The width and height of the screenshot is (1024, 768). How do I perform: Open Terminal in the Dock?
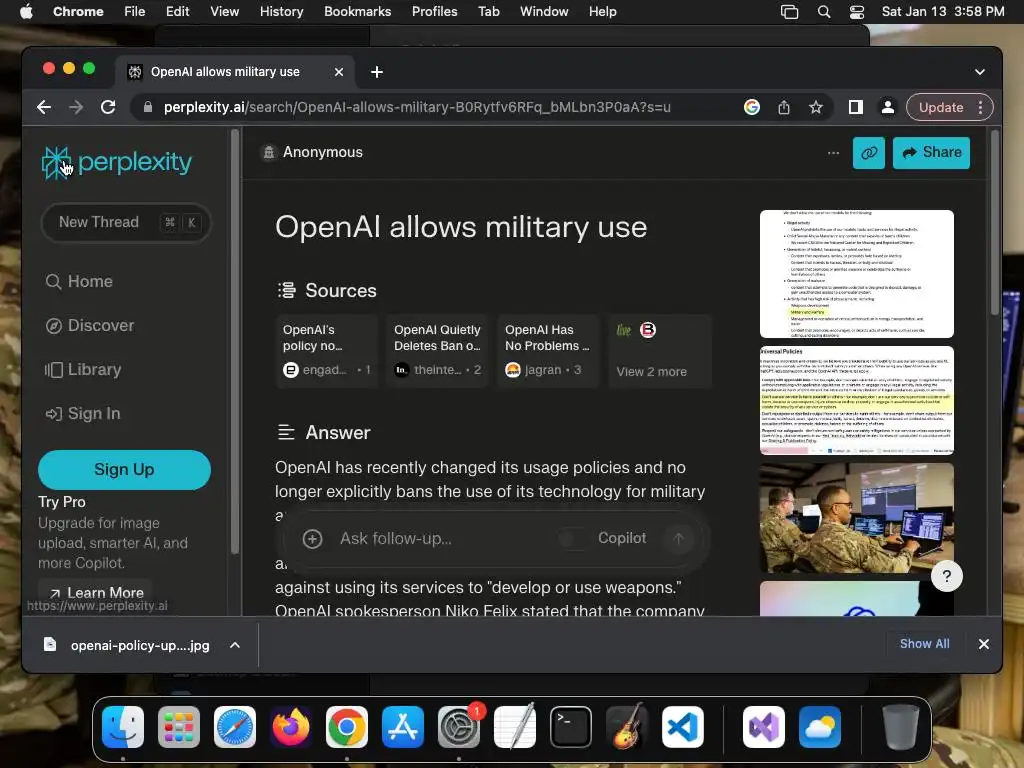pos(571,727)
